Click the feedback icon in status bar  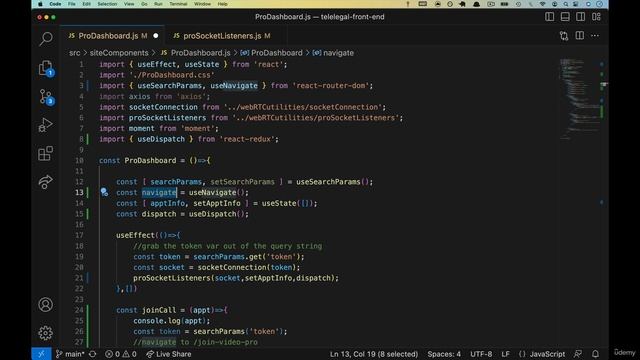point(578,354)
